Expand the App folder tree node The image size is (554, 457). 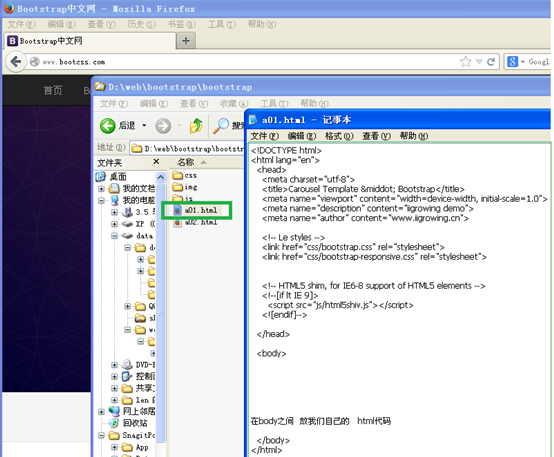point(114,447)
